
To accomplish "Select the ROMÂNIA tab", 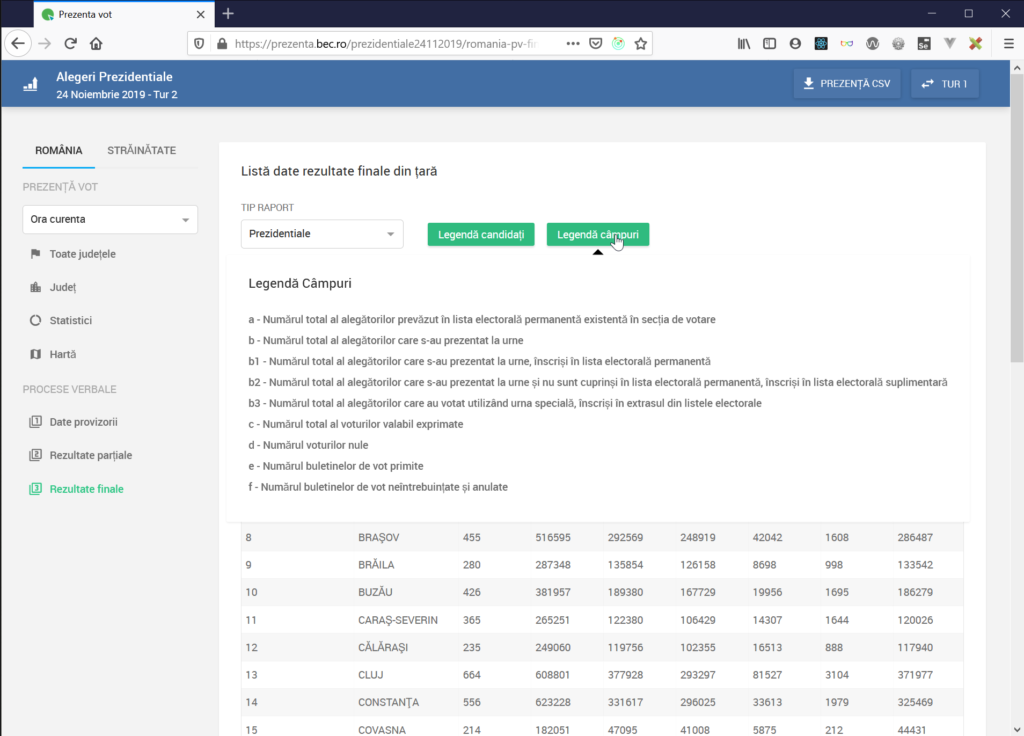I will pyautogui.click(x=59, y=150).
